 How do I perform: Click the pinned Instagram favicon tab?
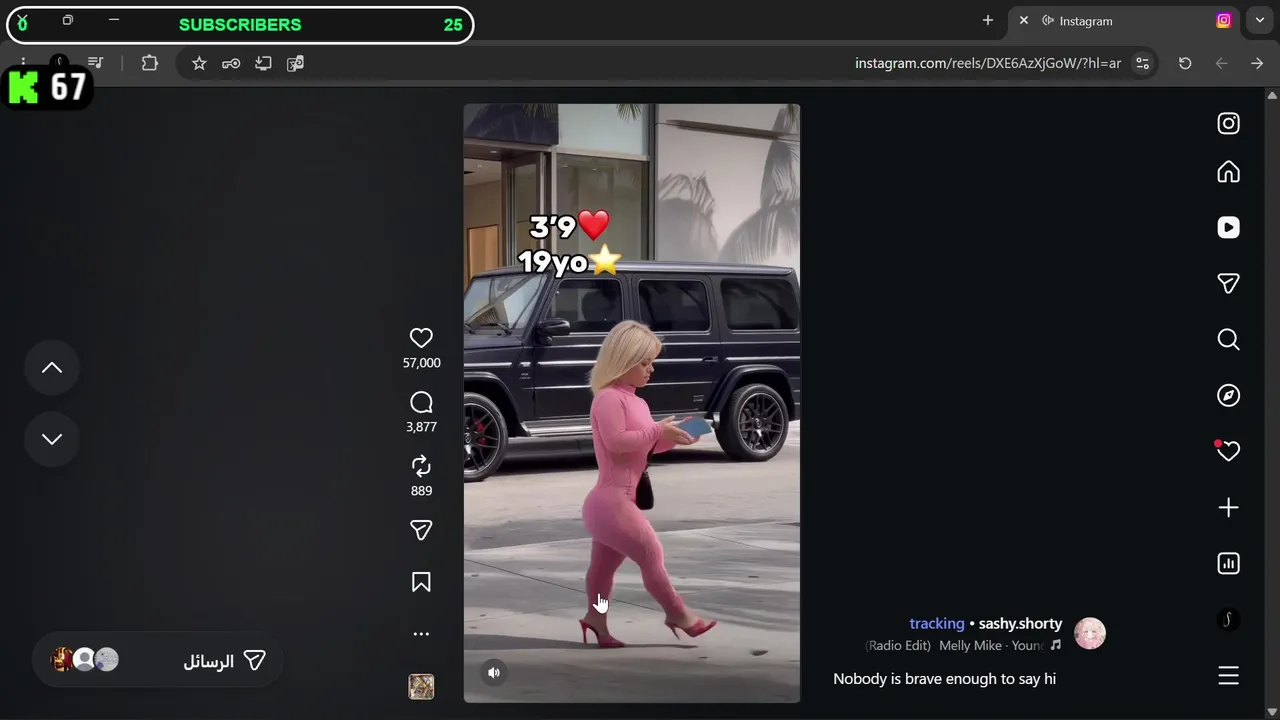pos(1223,21)
